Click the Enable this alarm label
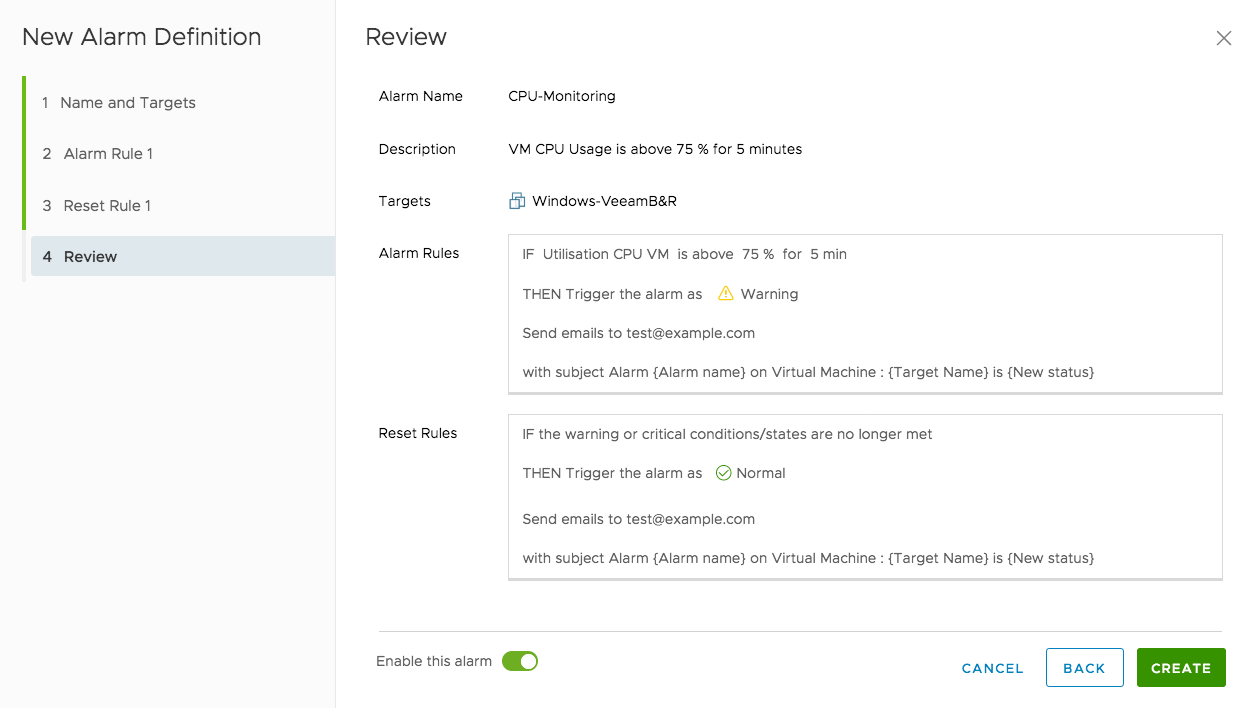The width and height of the screenshot is (1248, 708). tap(434, 661)
